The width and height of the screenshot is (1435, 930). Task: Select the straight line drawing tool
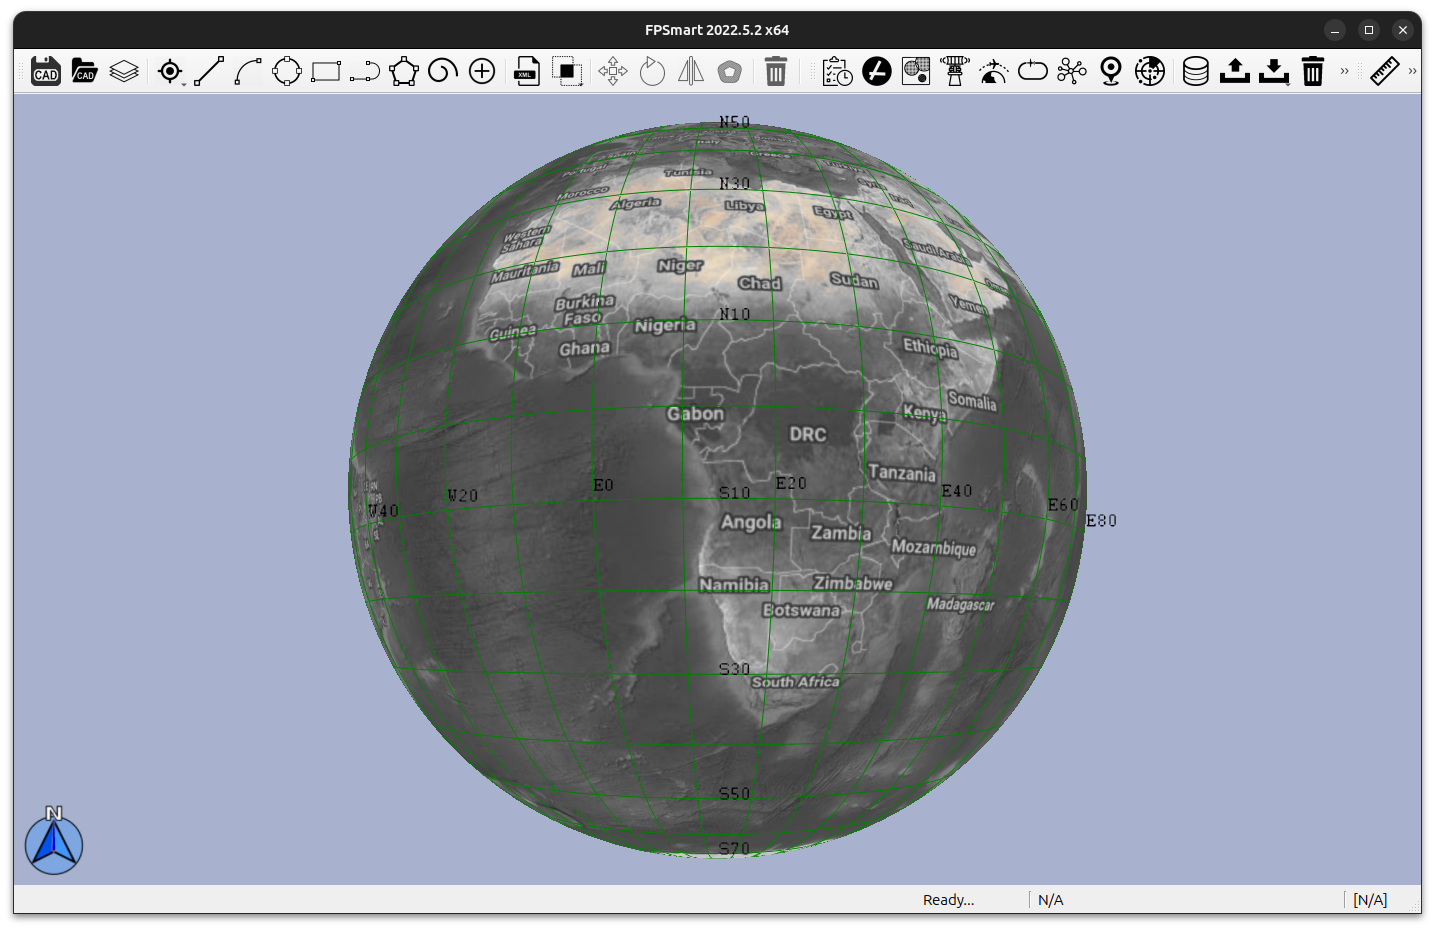[209, 71]
